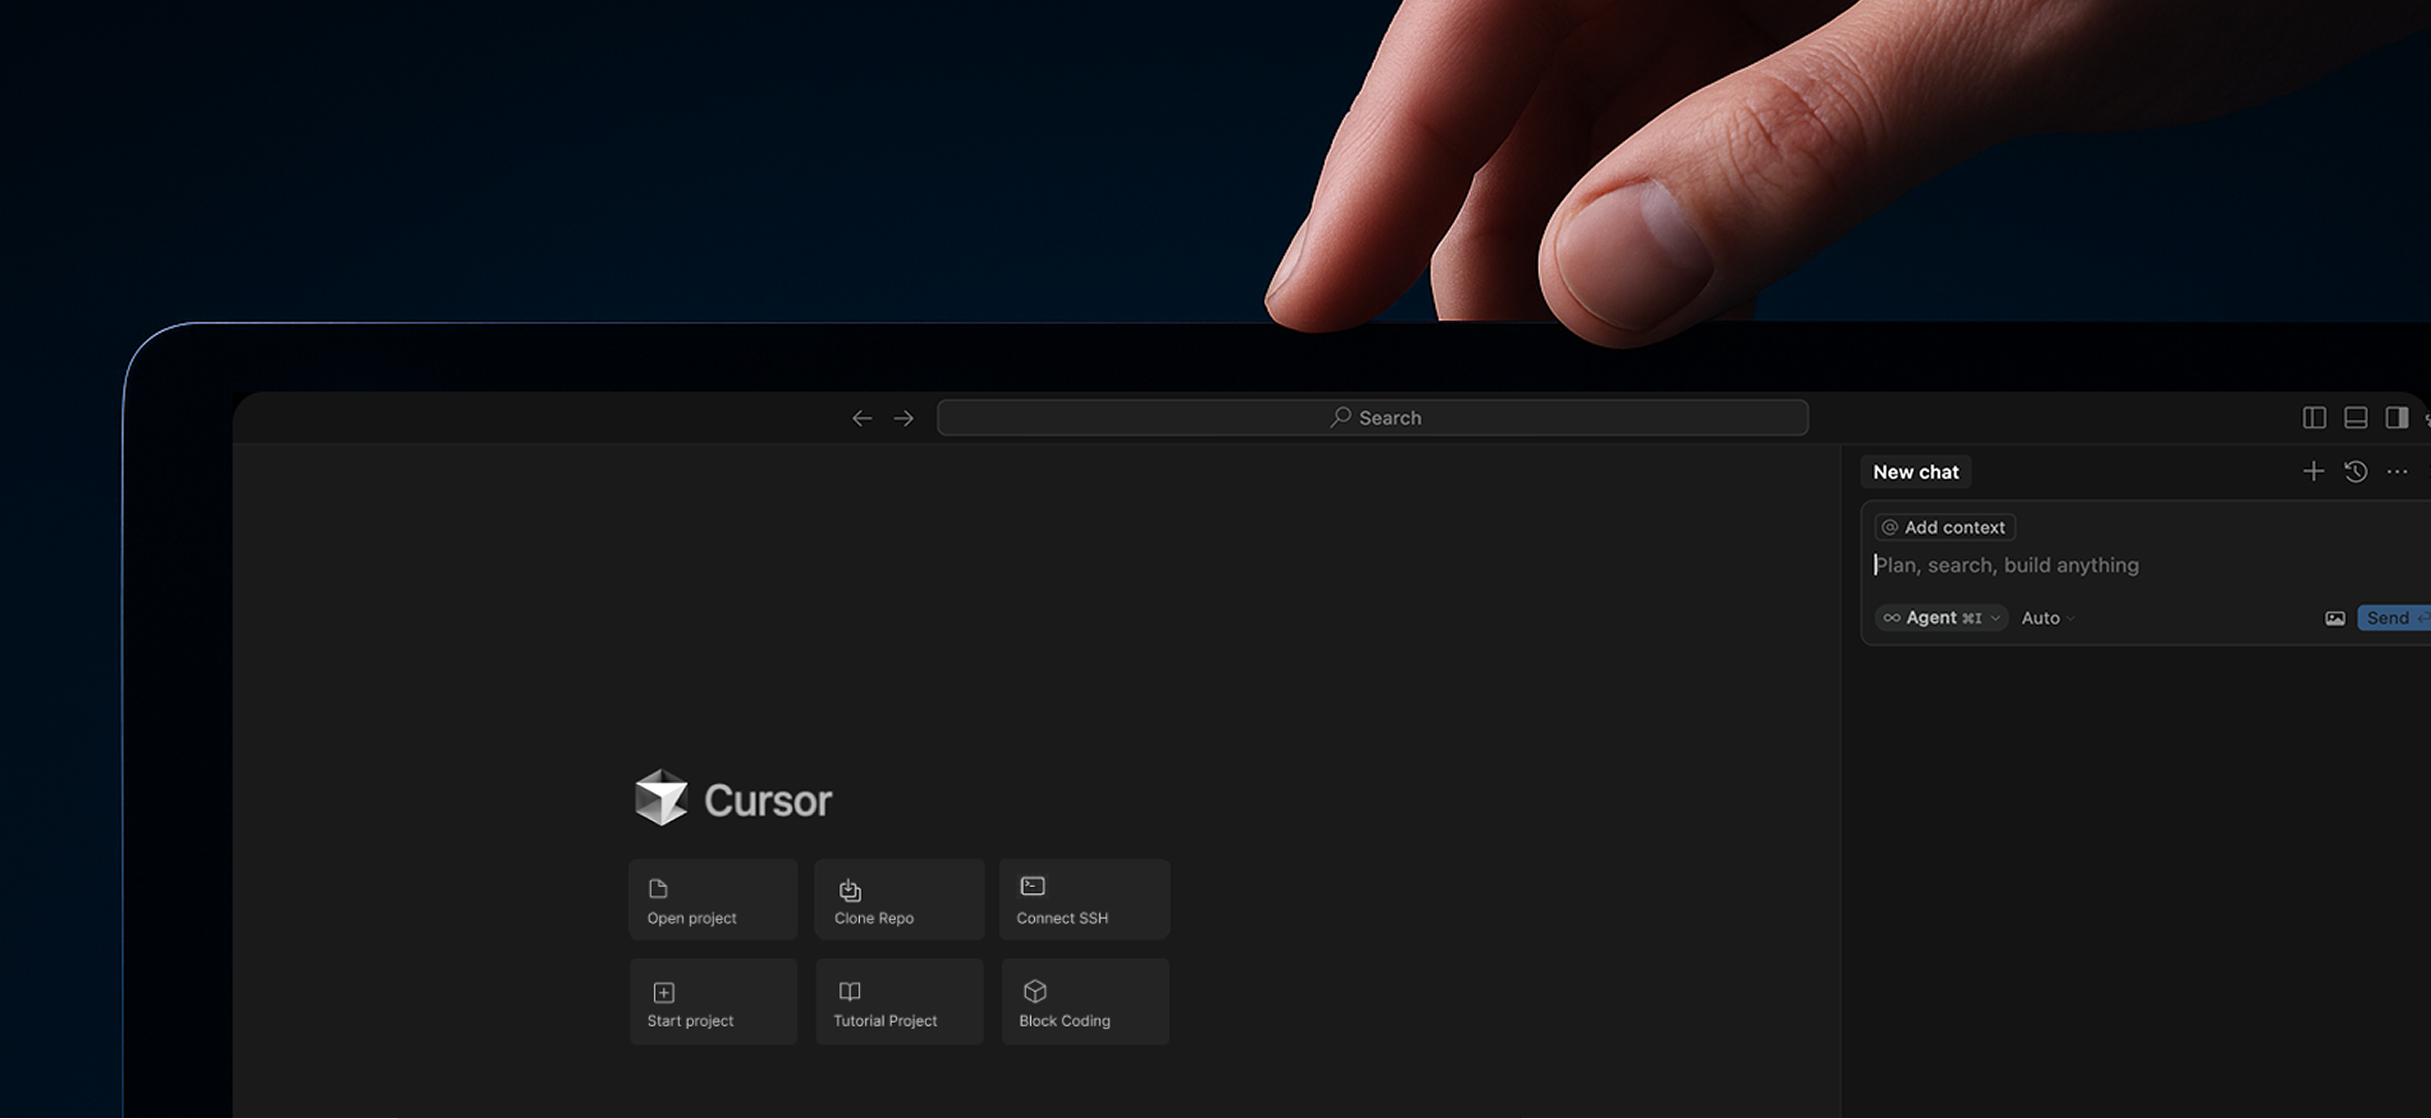2431x1119 pixels.
Task: Click the back navigation arrow
Action: tap(861, 418)
